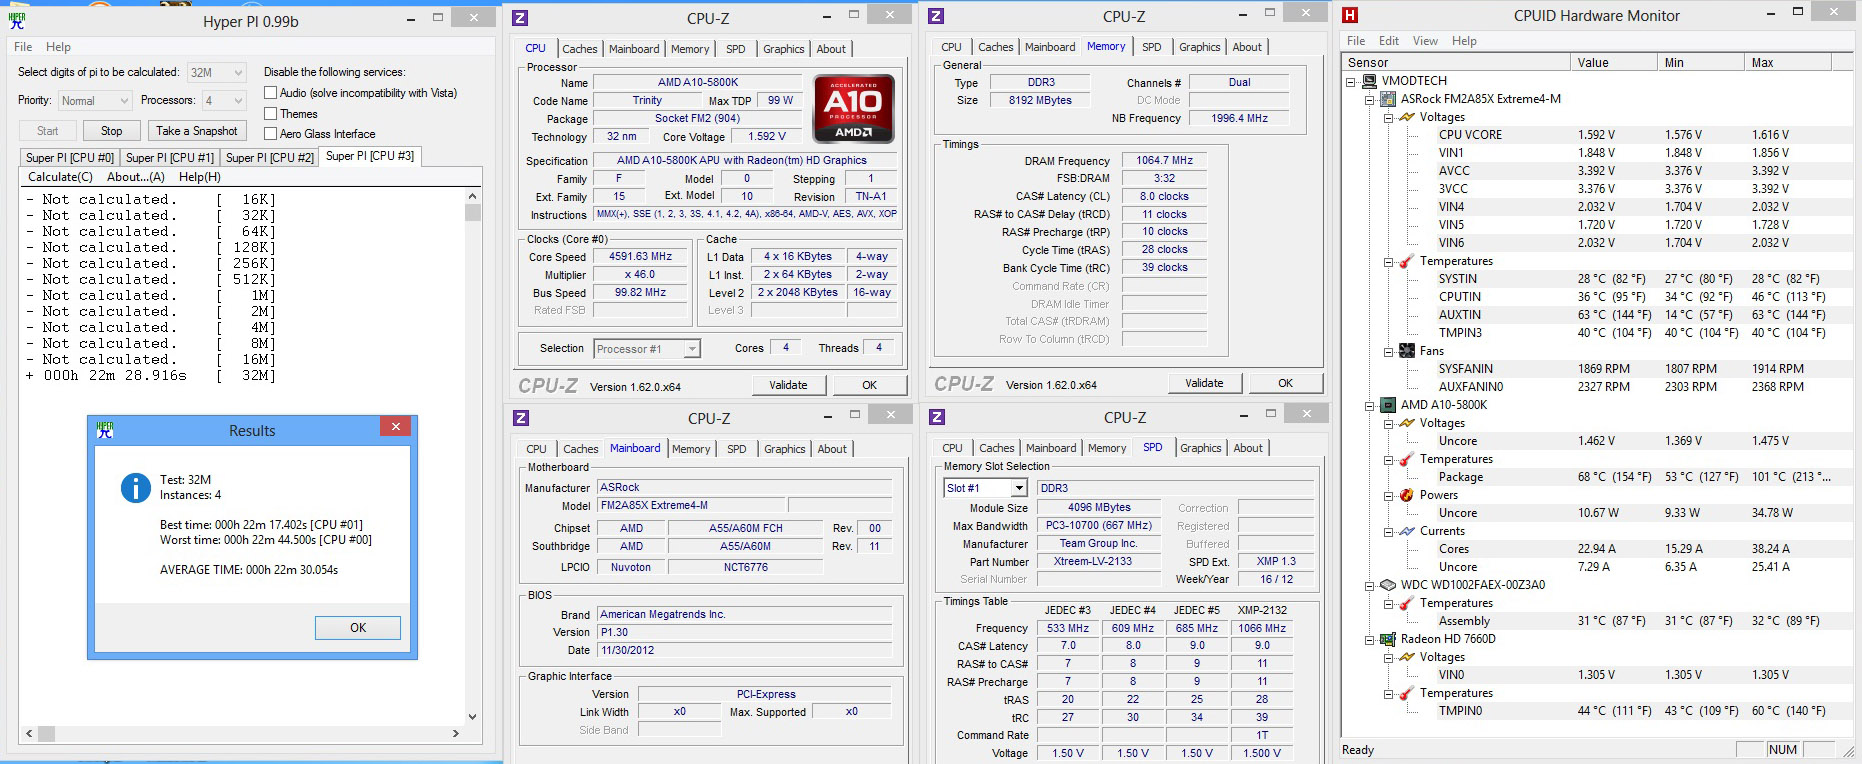Screen dimensions: 1862x764
Task: Click the Value column header in Hardware Monitor
Action: pyautogui.click(x=1613, y=63)
